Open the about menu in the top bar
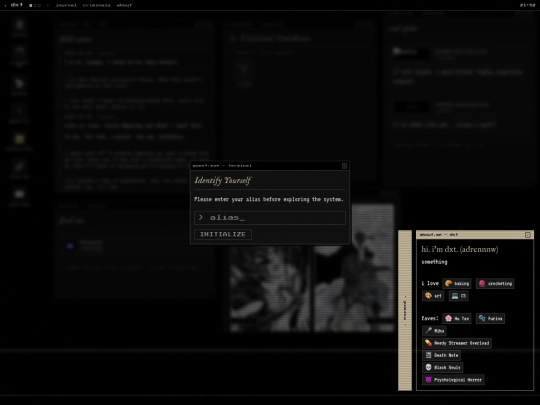Image resolution: width=540 pixels, height=405 pixels. point(124,5)
